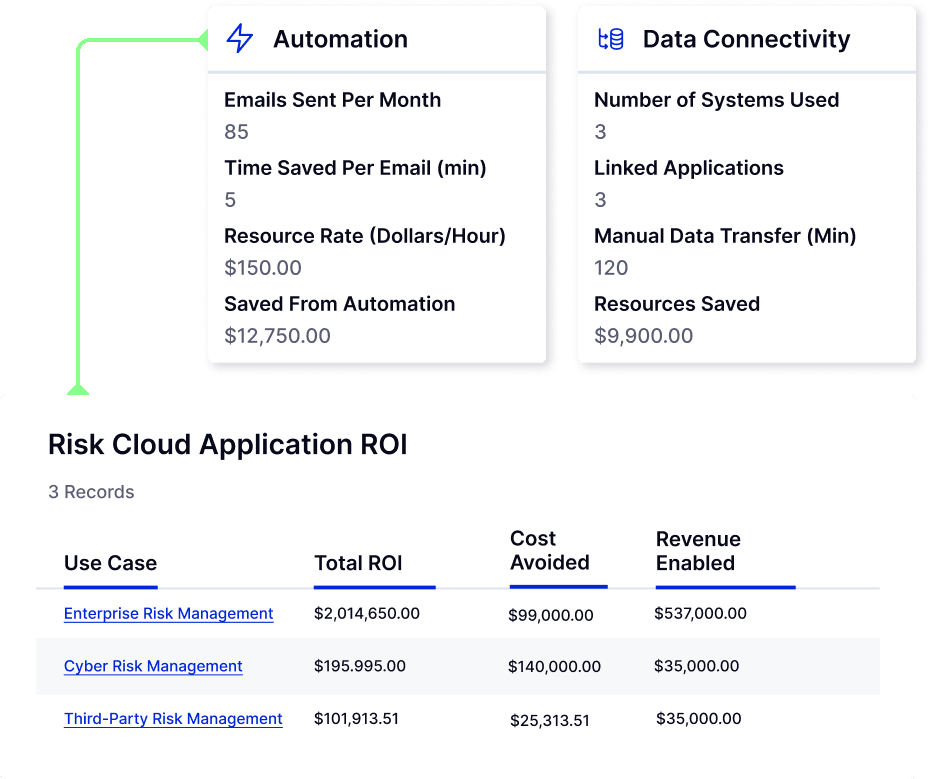Click the $150.00 resource rate value

(x=263, y=268)
